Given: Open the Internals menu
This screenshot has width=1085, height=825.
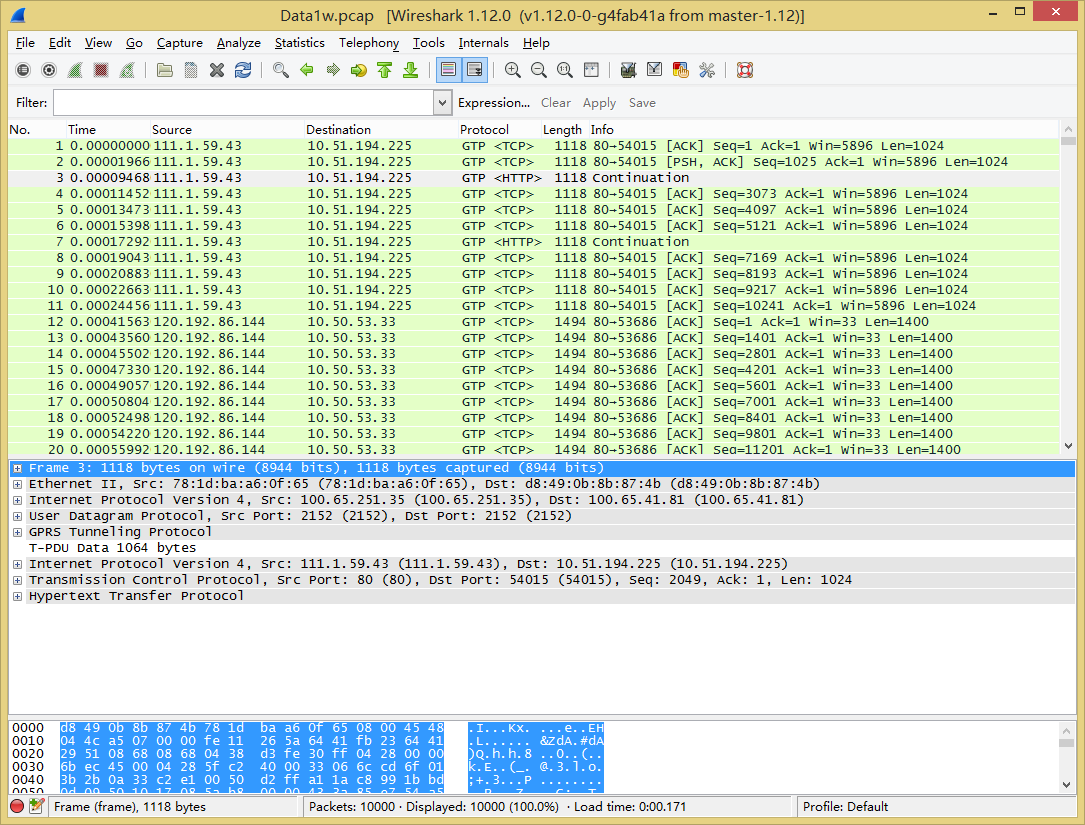Looking at the screenshot, I should click(484, 43).
